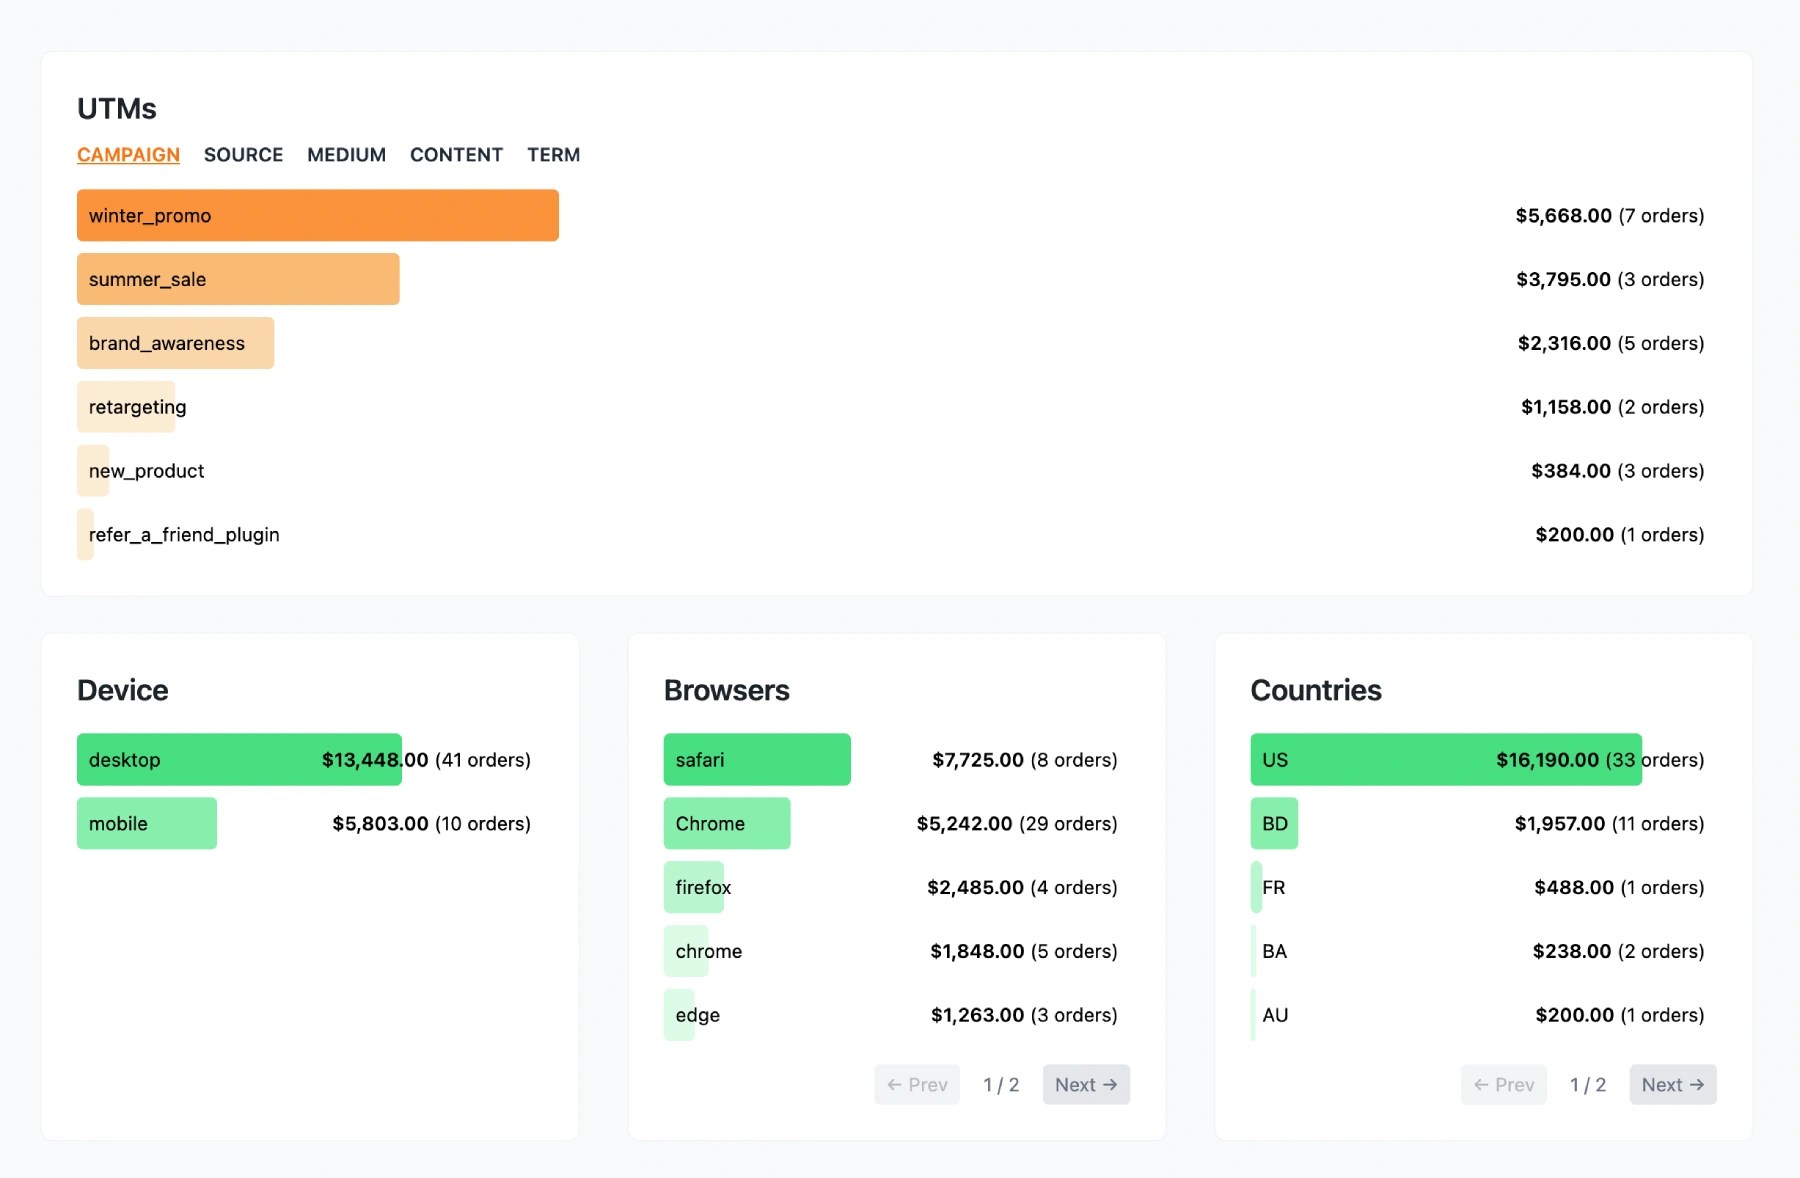Click the desktop bar in Device panel

(237, 759)
